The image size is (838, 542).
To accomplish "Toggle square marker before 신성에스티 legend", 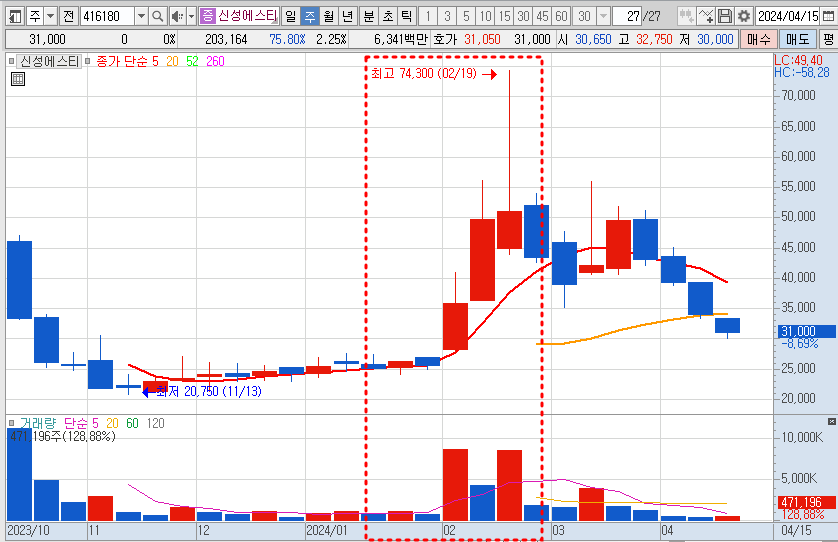I will point(11,61).
